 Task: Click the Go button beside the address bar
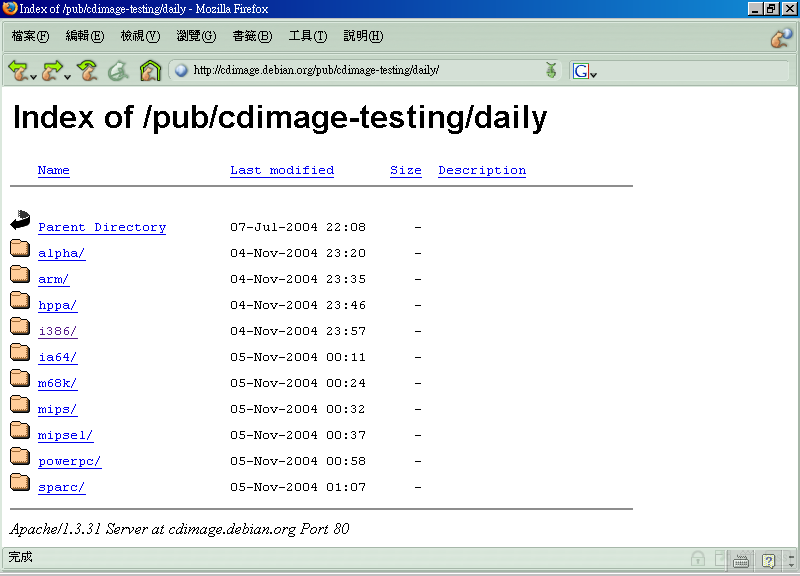(550, 70)
